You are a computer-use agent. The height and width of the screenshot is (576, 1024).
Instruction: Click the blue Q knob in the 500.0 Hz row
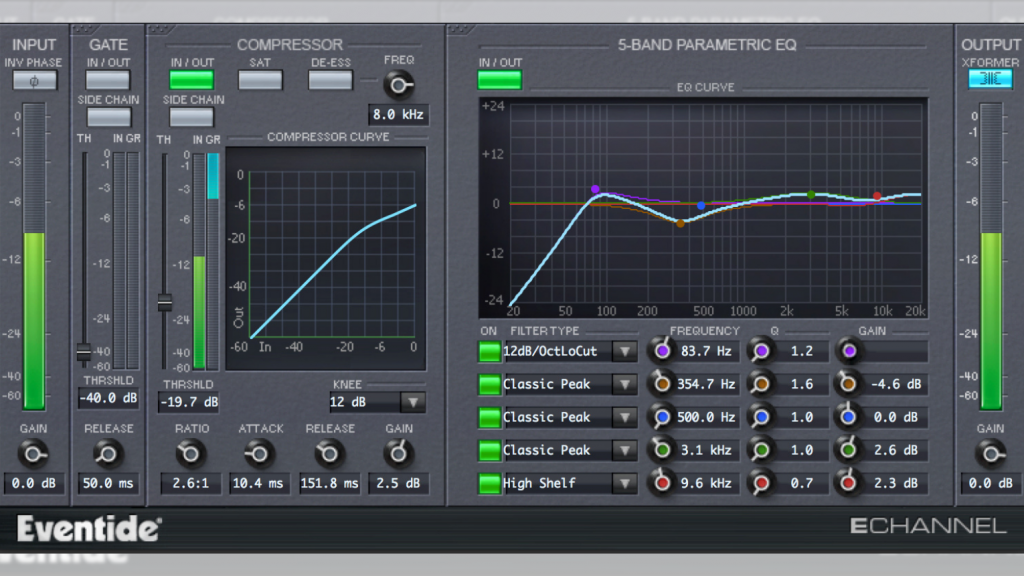click(761, 417)
